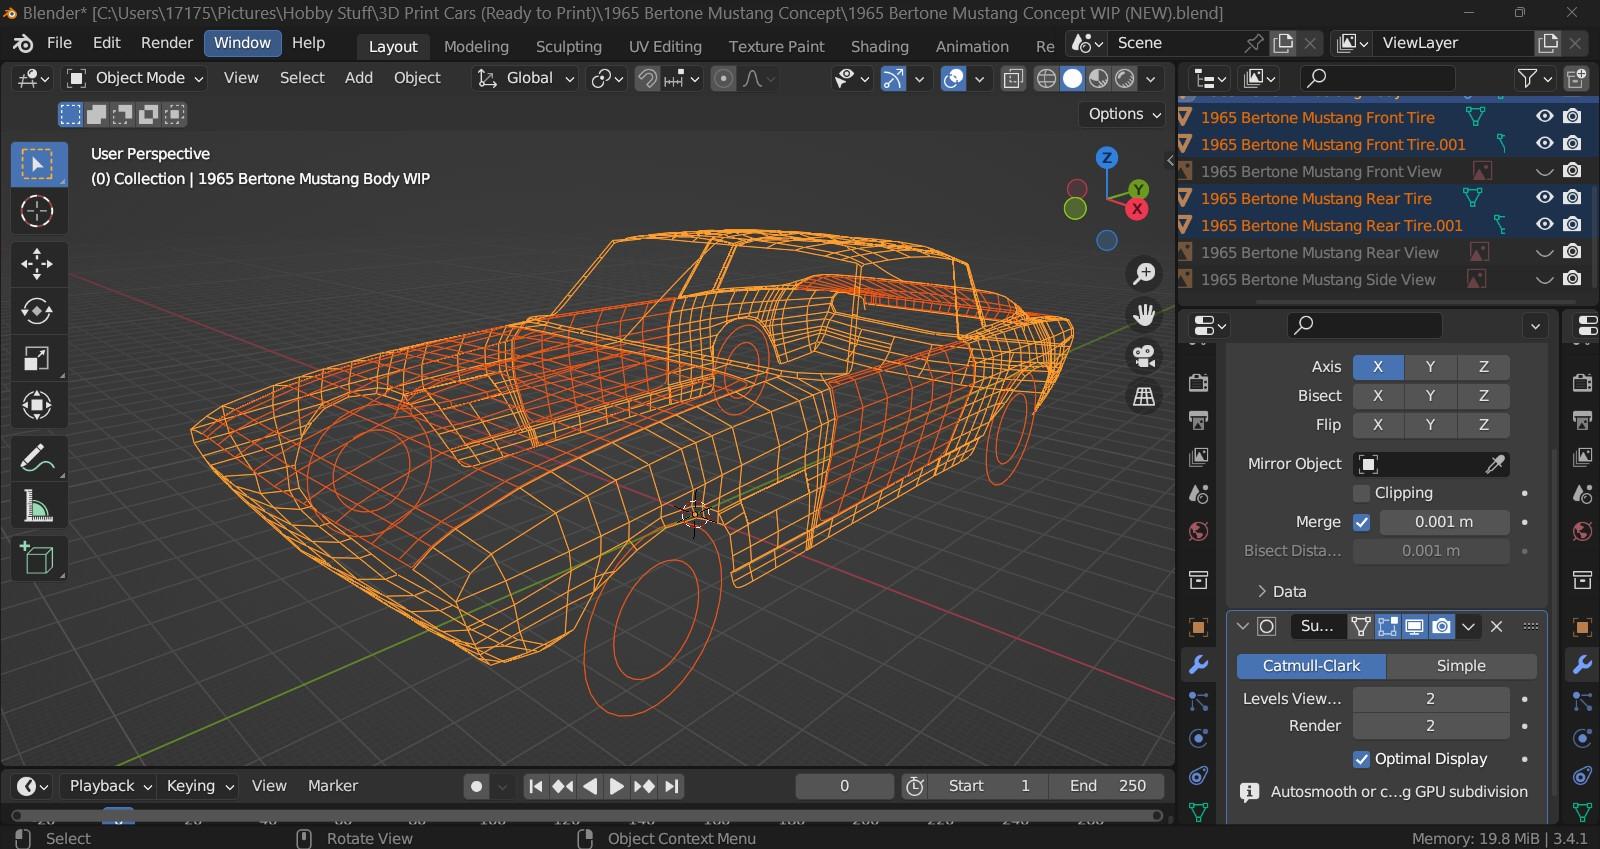Image resolution: width=1600 pixels, height=849 pixels.
Task: Open the File menu
Action: click(59, 43)
